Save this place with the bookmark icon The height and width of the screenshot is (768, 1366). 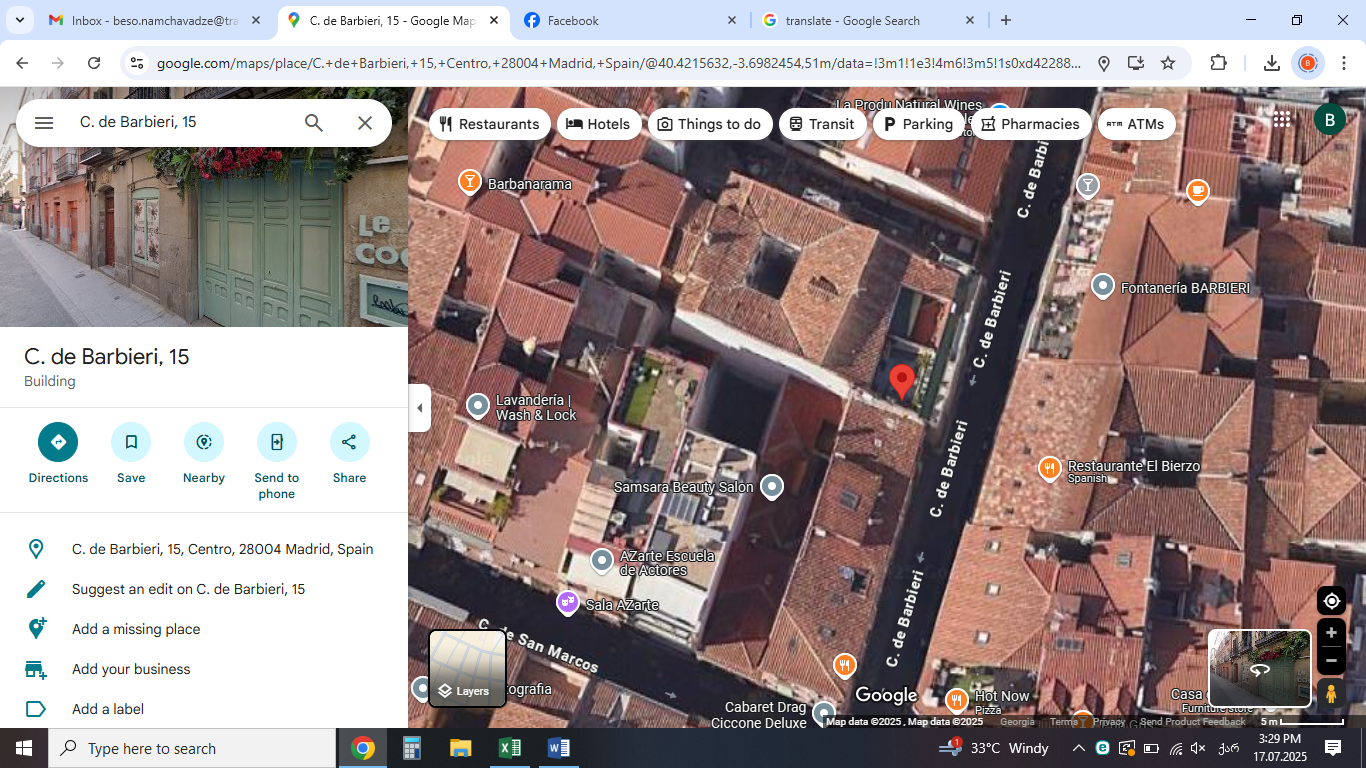[131, 442]
